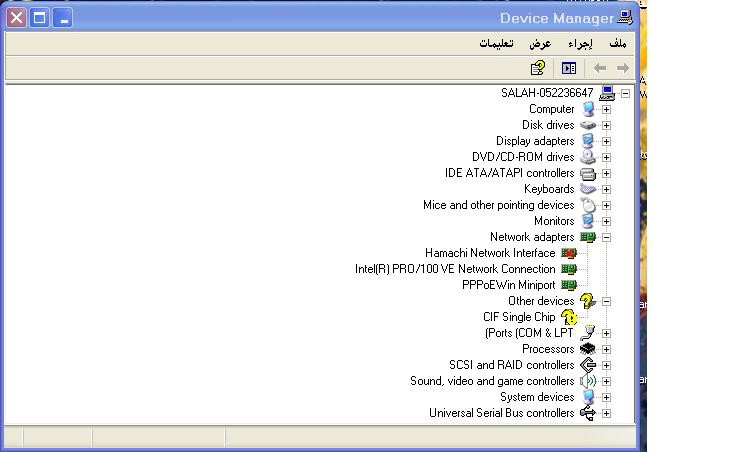
Task: Click the DVD/CD-ROM drives disc icon
Action: 588,157
